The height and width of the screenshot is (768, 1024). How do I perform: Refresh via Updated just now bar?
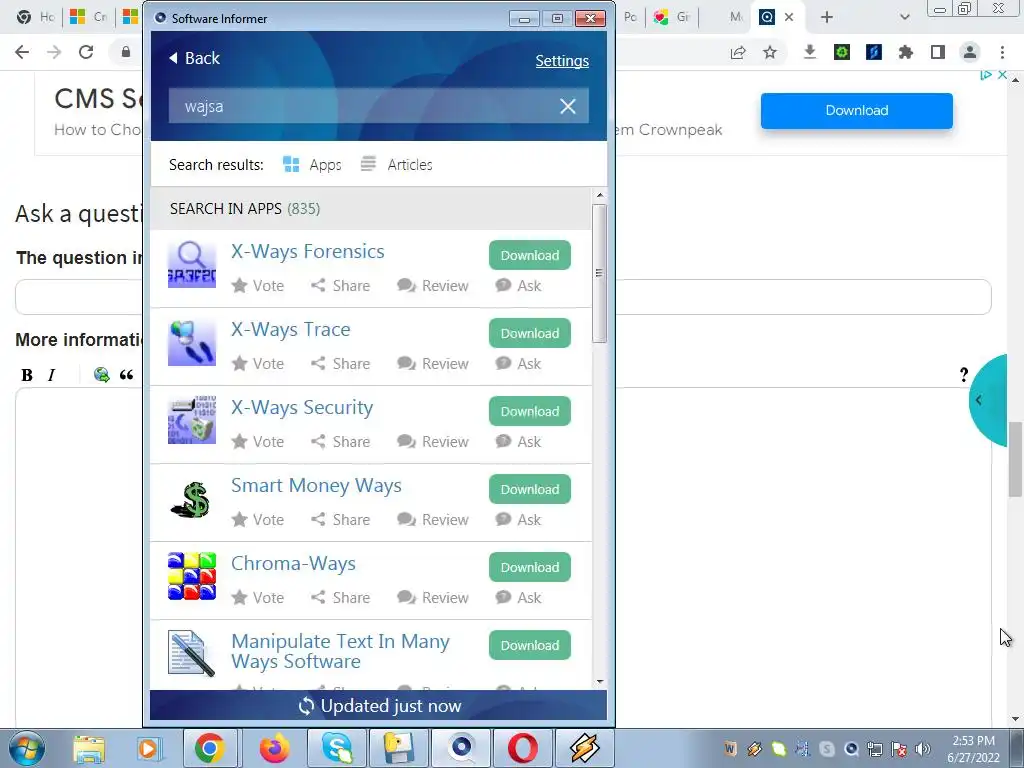tap(379, 706)
